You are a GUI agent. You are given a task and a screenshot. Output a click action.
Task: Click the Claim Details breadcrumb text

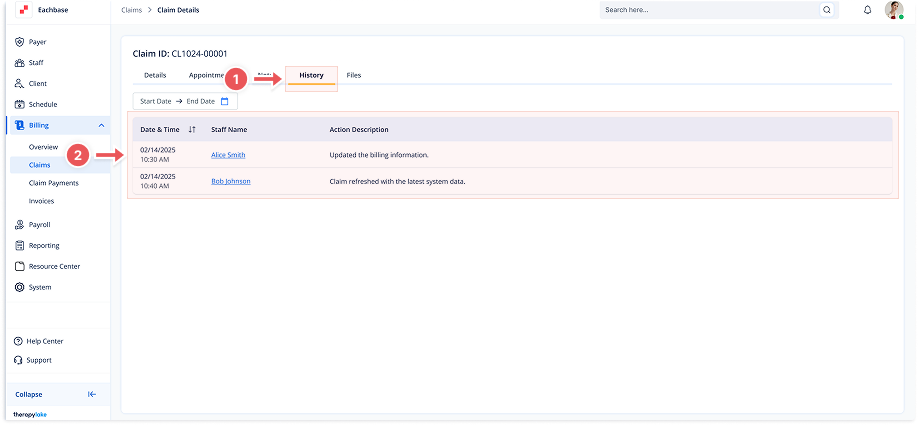178,10
